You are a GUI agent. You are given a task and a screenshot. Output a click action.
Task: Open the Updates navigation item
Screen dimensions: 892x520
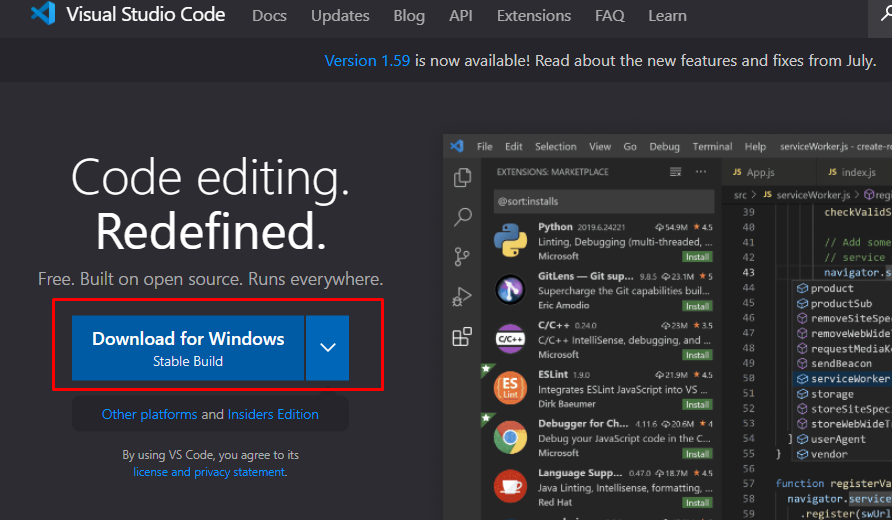[x=340, y=15]
